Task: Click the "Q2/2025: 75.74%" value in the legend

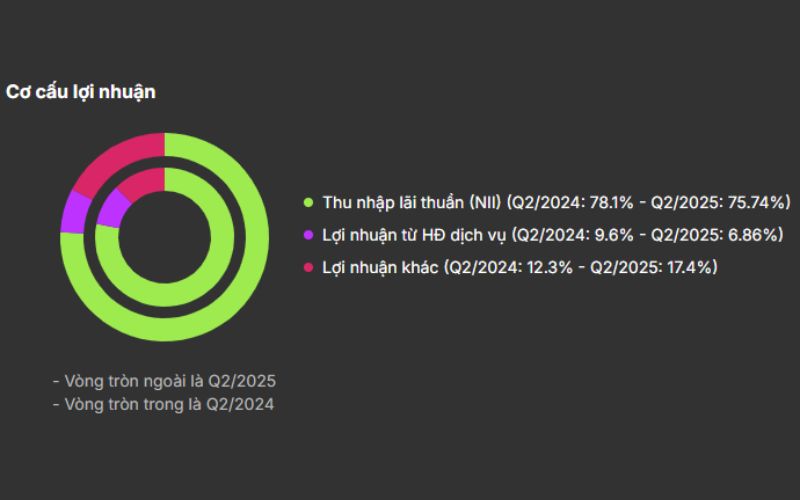Action: pyautogui.click(x=720, y=203)
